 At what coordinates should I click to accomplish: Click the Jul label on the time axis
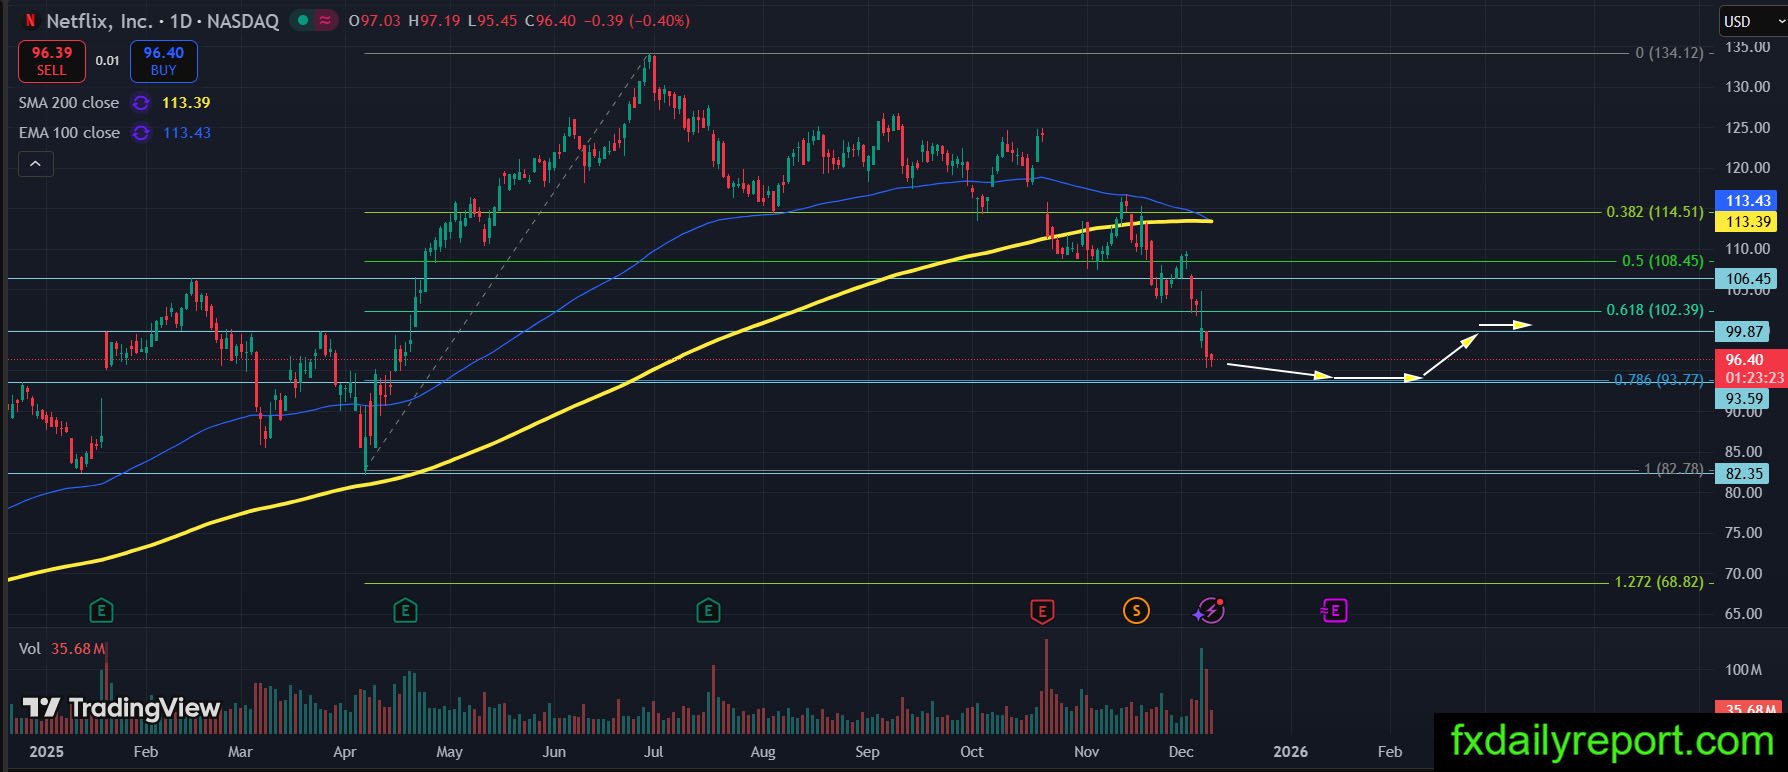point(653,752)
